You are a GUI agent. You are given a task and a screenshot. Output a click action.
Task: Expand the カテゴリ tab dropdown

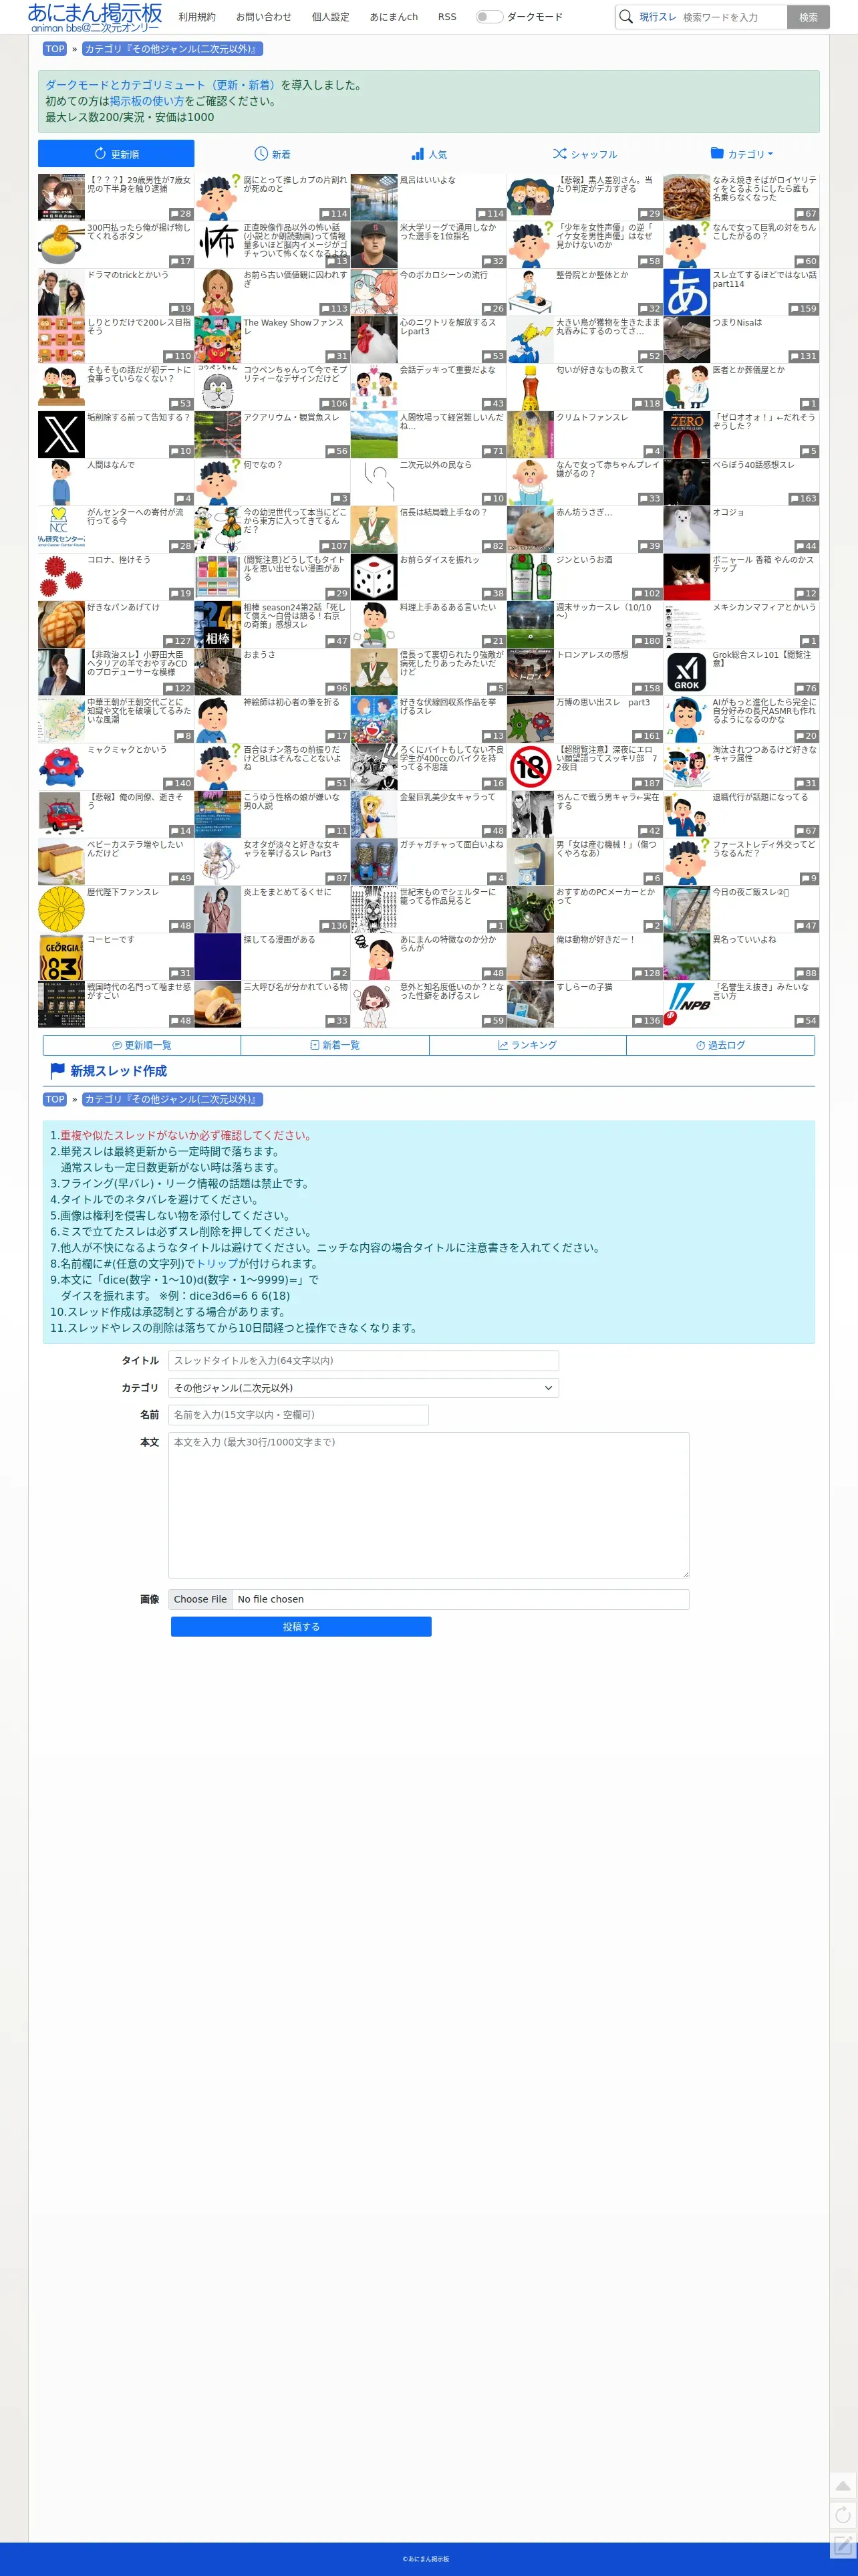741,154
